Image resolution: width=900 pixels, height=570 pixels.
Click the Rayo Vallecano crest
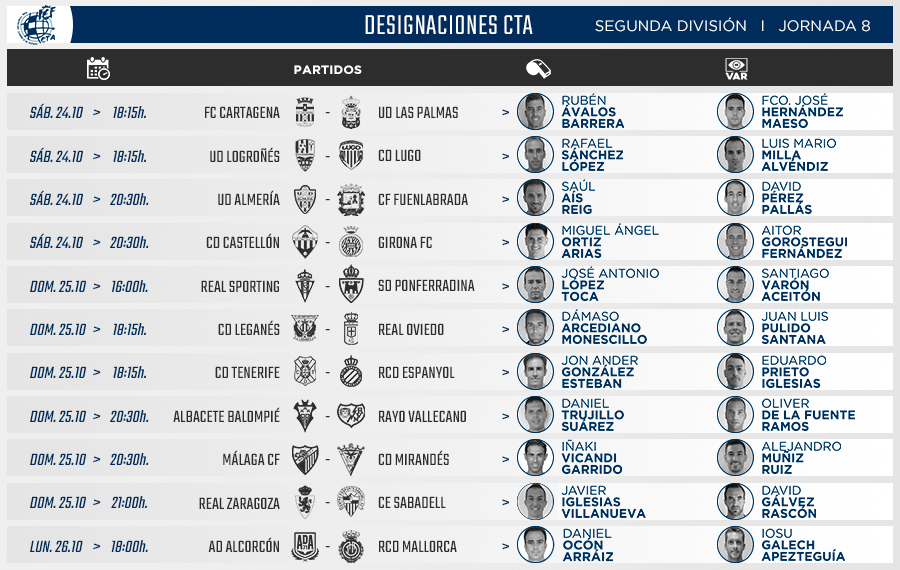(351, 415)
